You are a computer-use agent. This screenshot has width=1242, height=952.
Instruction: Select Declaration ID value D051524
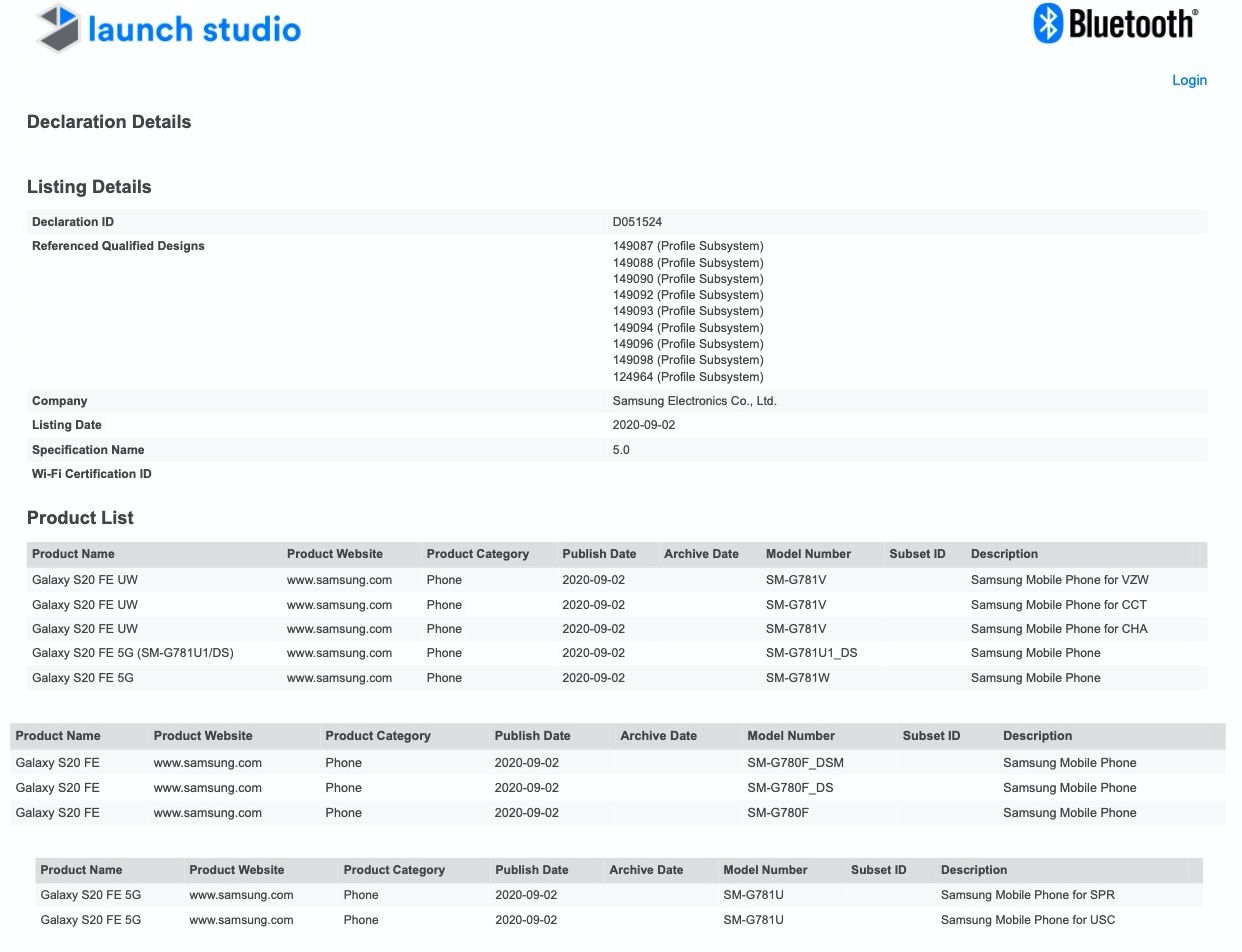(x=637, y=222)
